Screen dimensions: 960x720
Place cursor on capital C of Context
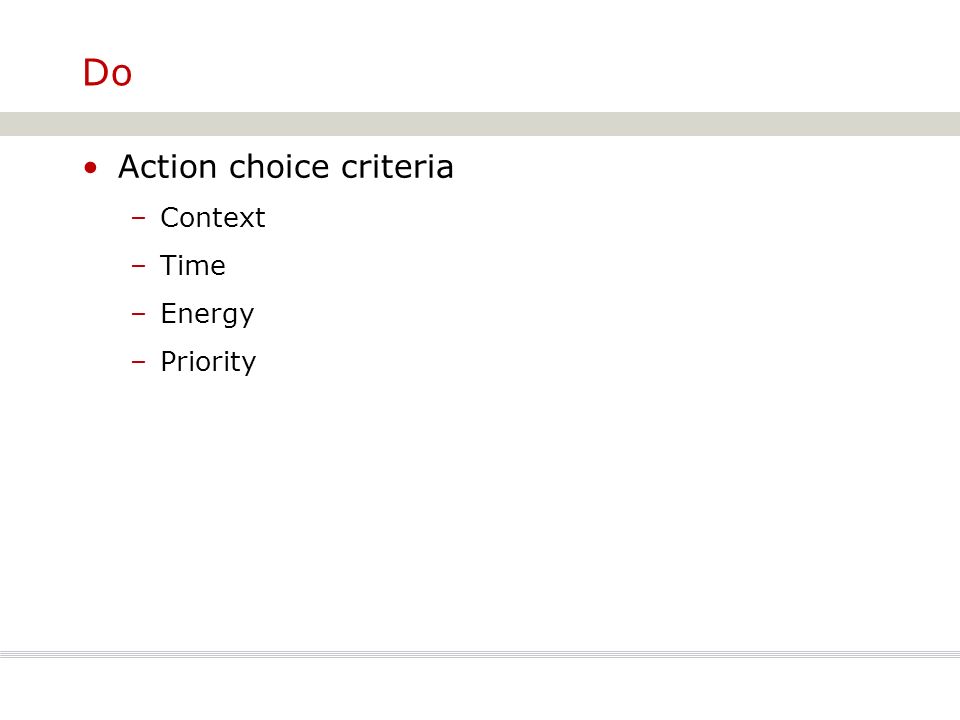click(x=170, y=217)
